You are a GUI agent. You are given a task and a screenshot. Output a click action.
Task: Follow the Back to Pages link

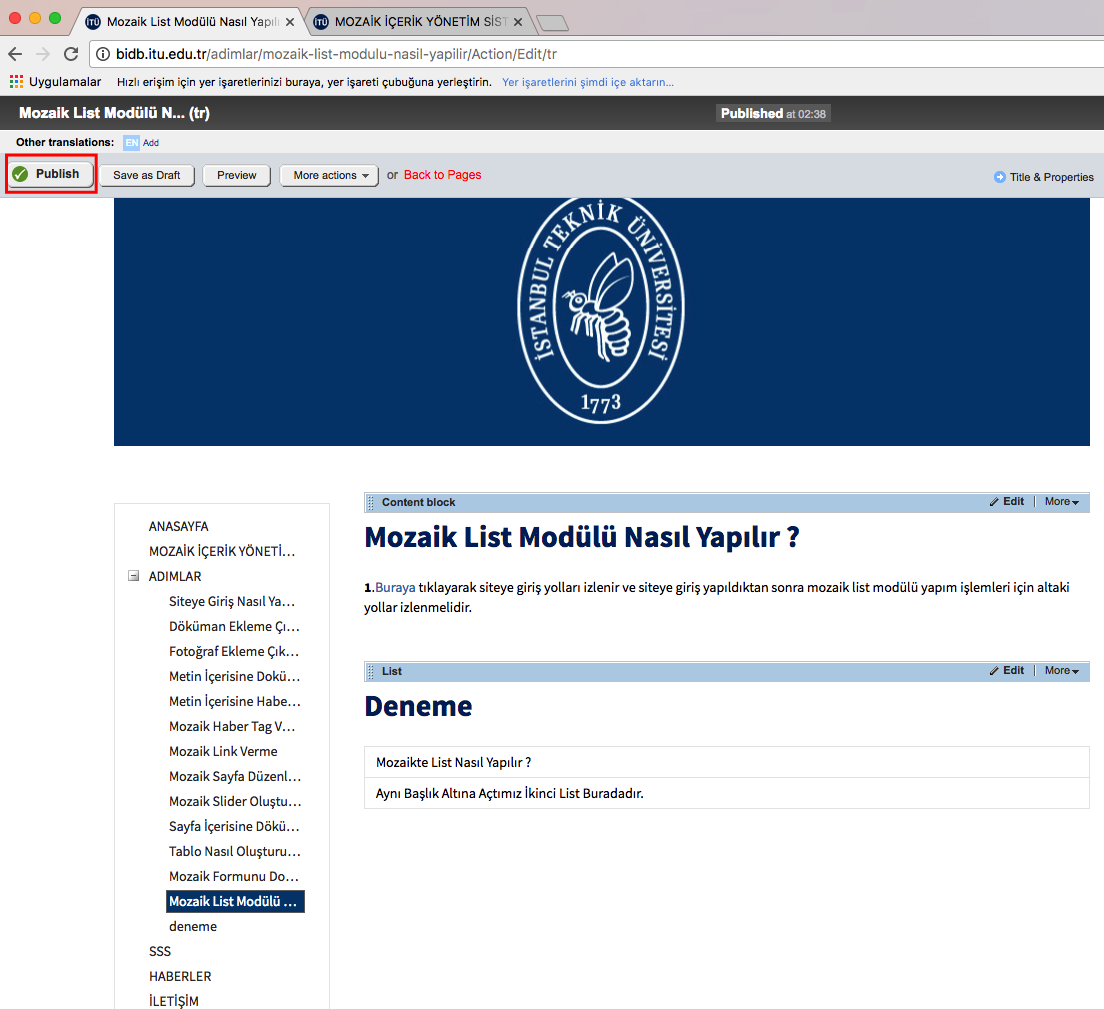442,175
